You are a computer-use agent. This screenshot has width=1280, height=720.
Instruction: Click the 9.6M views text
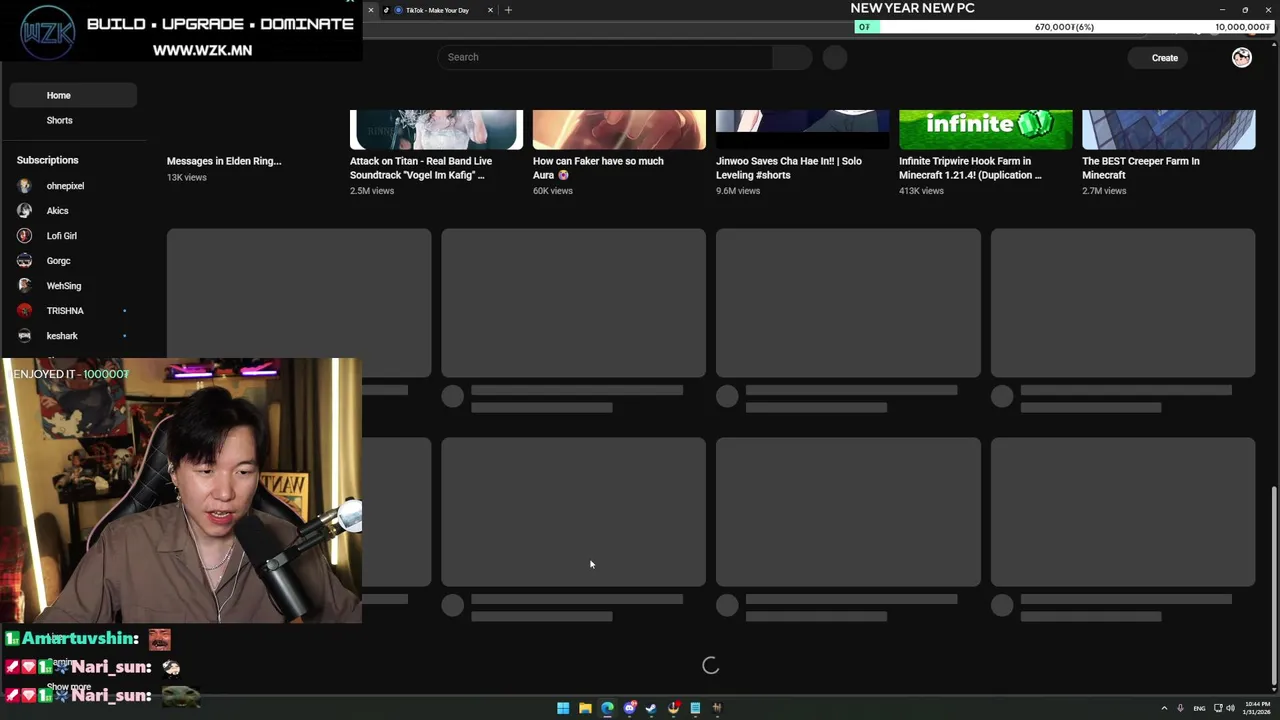(737, 191)
